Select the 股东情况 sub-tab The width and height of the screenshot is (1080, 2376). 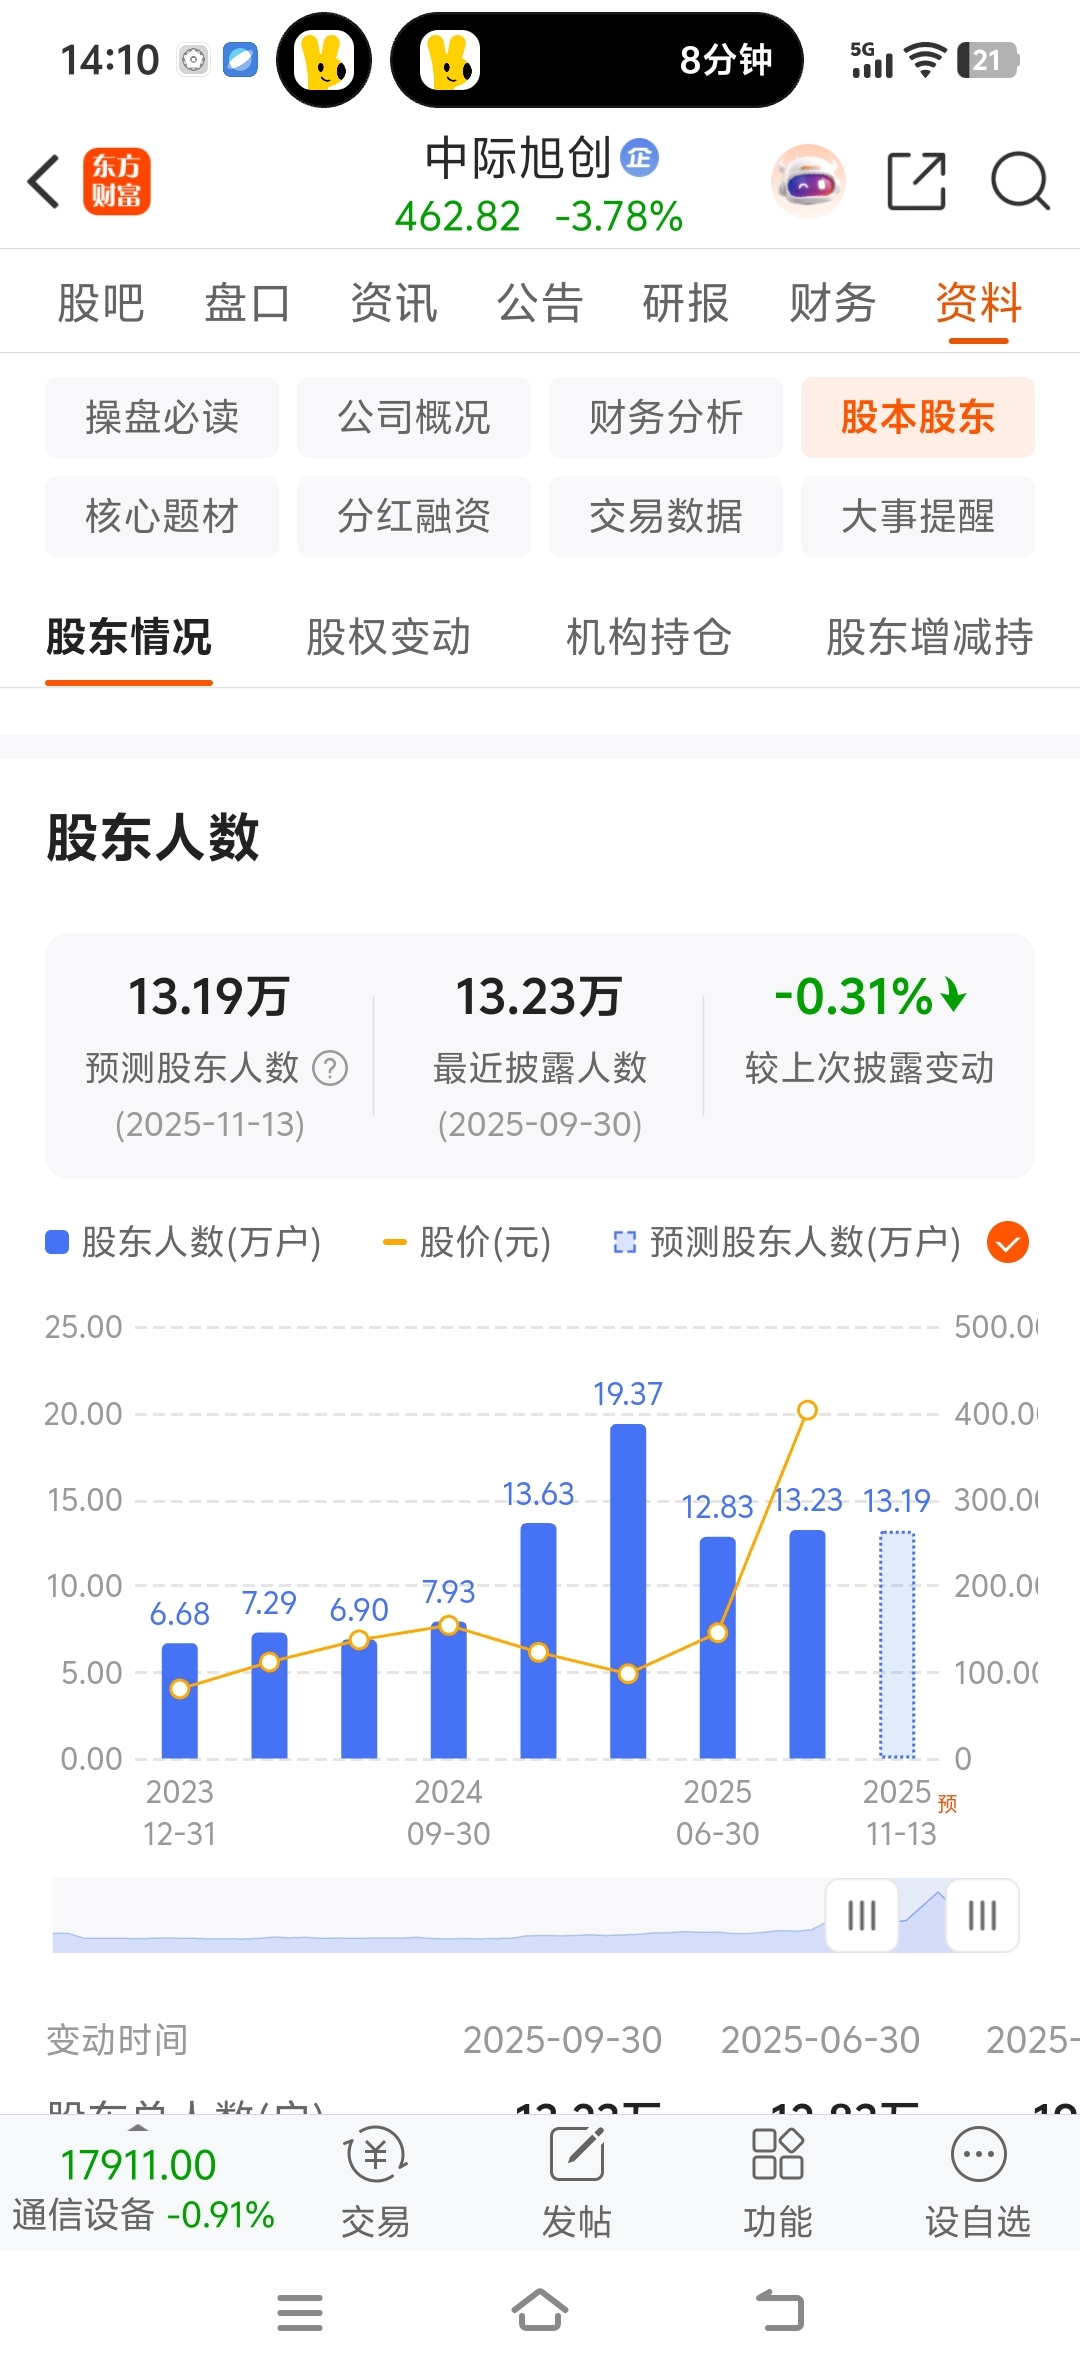[x=129, y=637]
